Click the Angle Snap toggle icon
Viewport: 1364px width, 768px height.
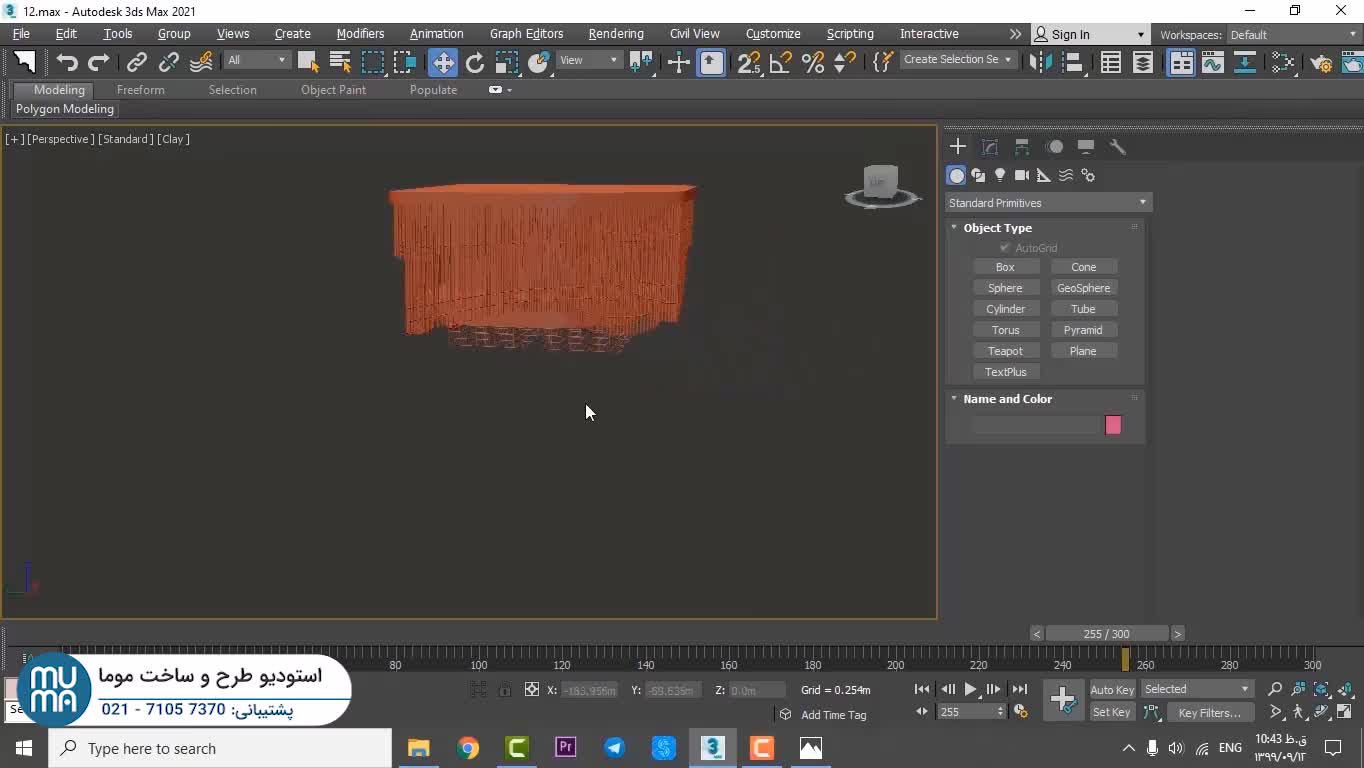click(x=781, y=62)
